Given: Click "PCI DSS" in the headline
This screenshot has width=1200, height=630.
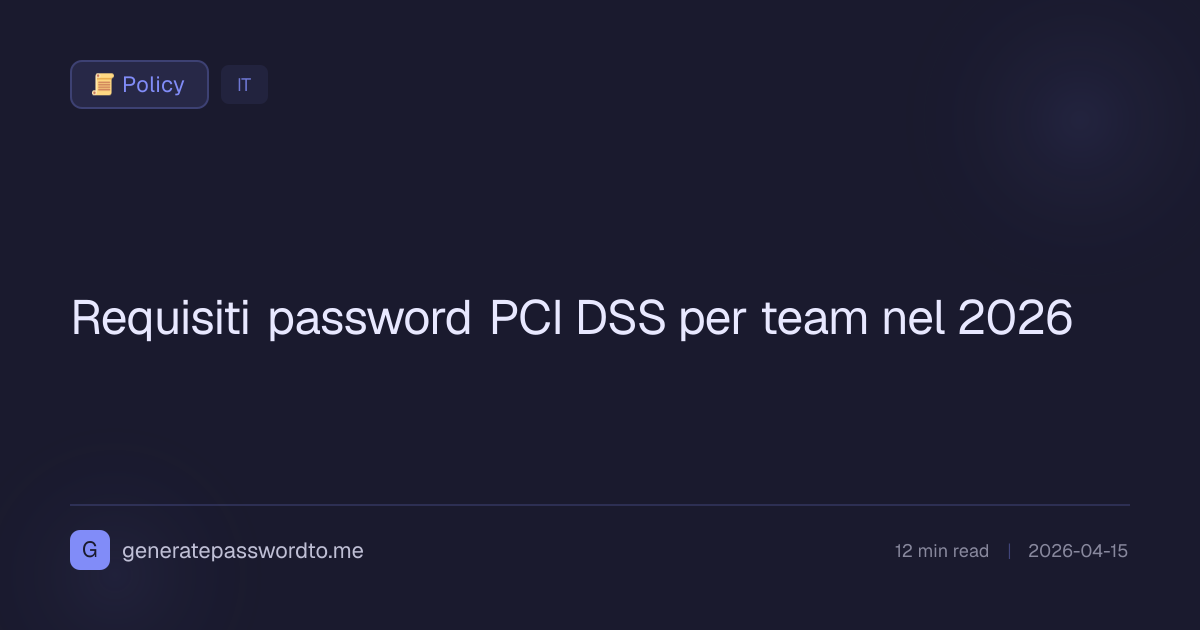Looking at the screenshot, I should coord(577,319).
